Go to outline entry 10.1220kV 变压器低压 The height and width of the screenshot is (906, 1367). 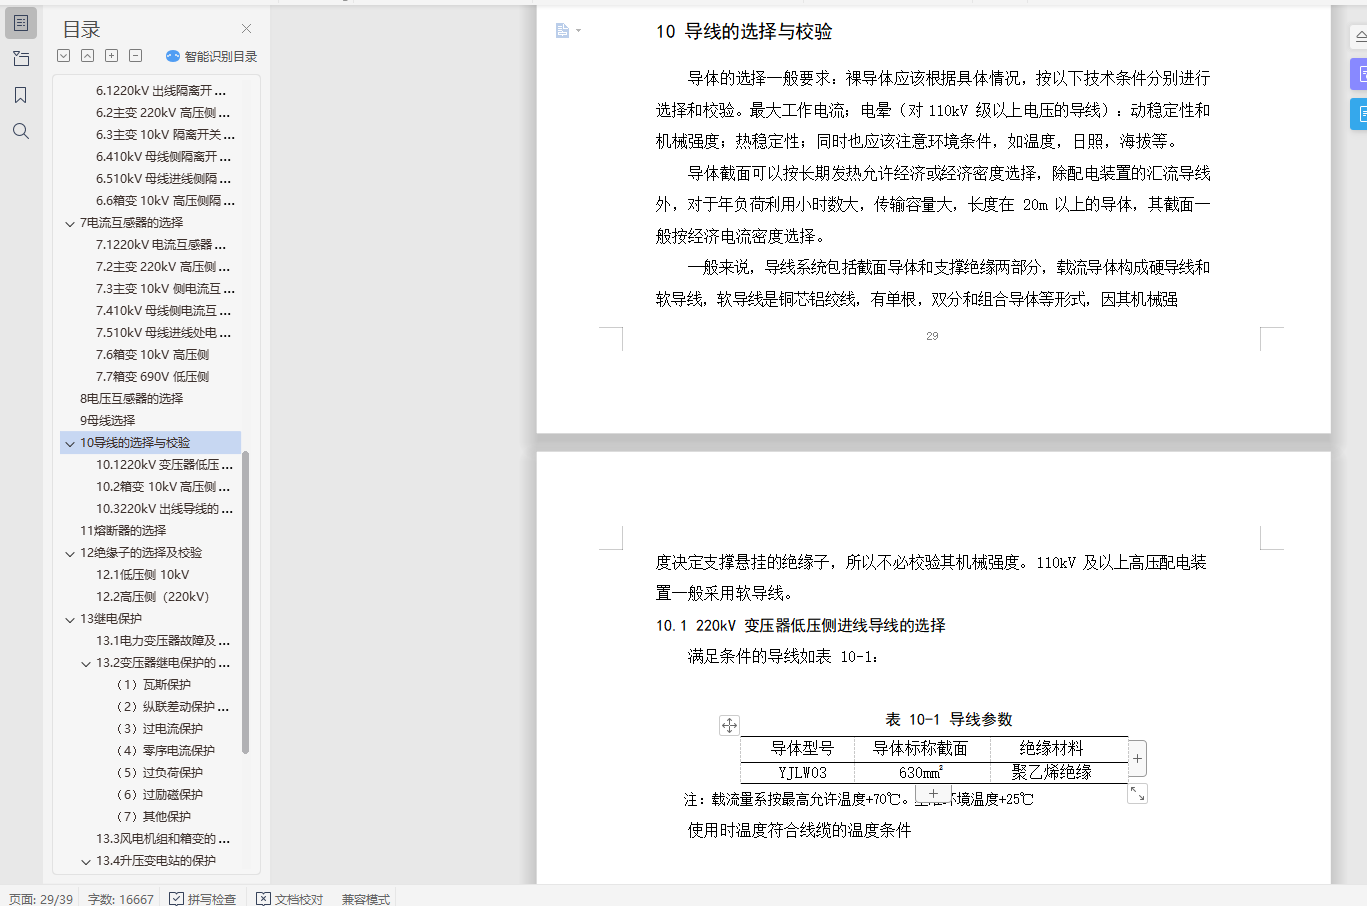click(165, 464)
